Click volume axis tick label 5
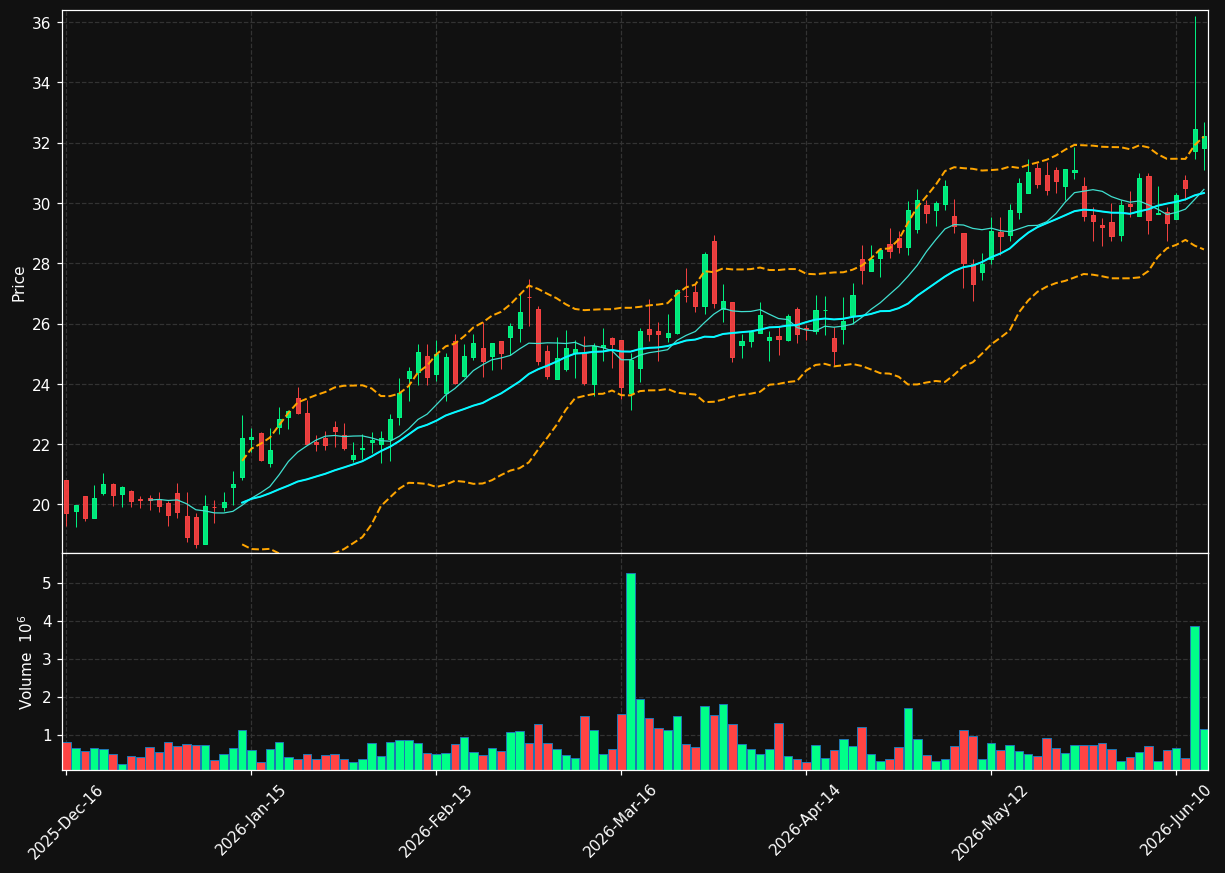The height and width of the screenshot is (873, 1225). (47, 584)
